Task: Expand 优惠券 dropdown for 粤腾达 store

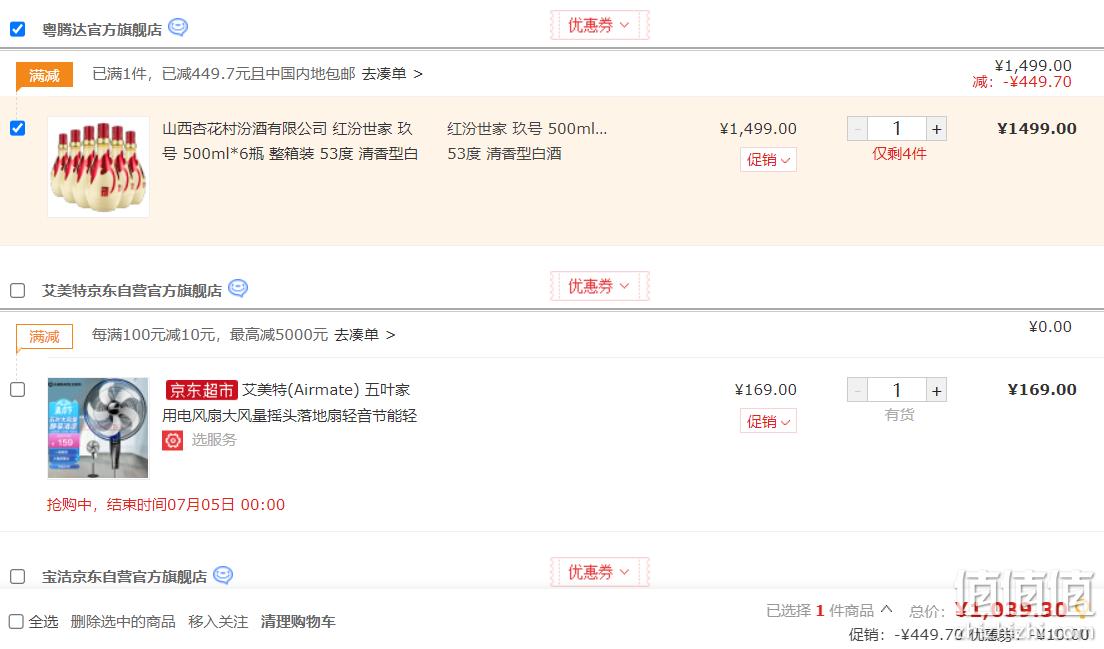Action: (x=599, y=25)
